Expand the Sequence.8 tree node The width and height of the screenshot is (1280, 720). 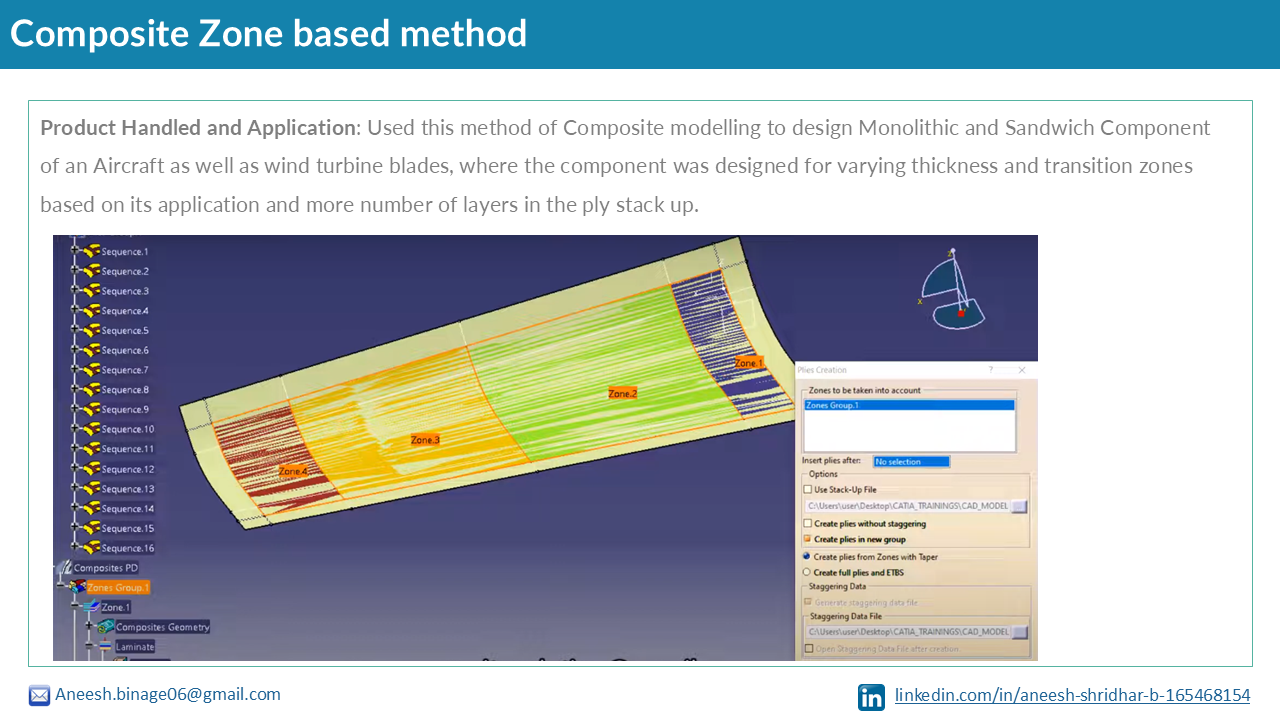tap(75, 390)
